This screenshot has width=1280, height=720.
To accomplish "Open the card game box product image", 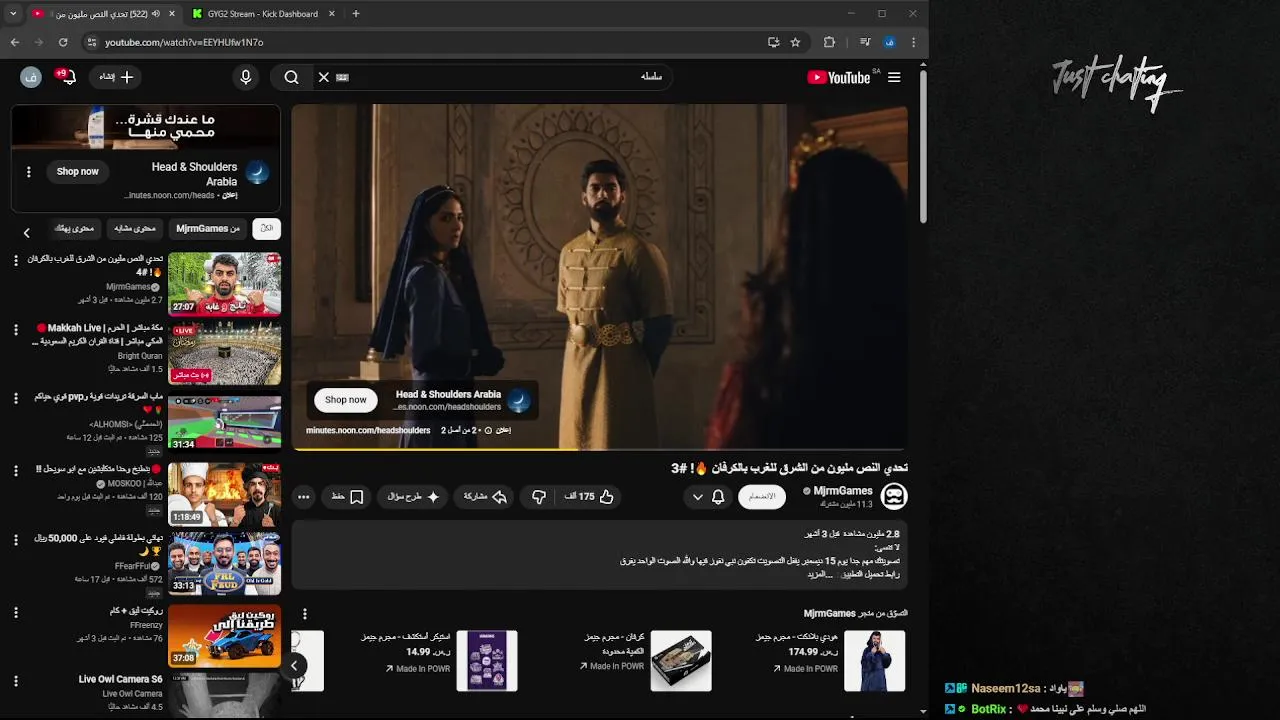I will coord(681,660).
